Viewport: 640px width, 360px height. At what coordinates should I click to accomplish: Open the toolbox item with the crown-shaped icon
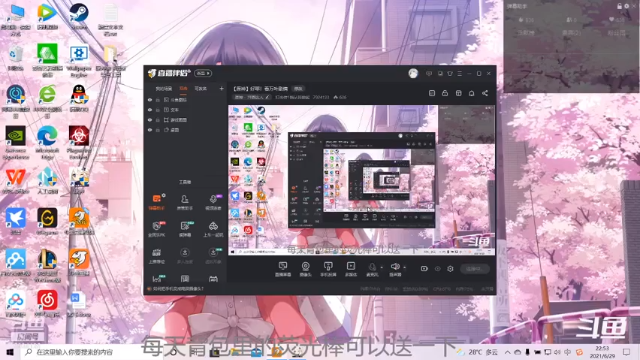(157, 256)
